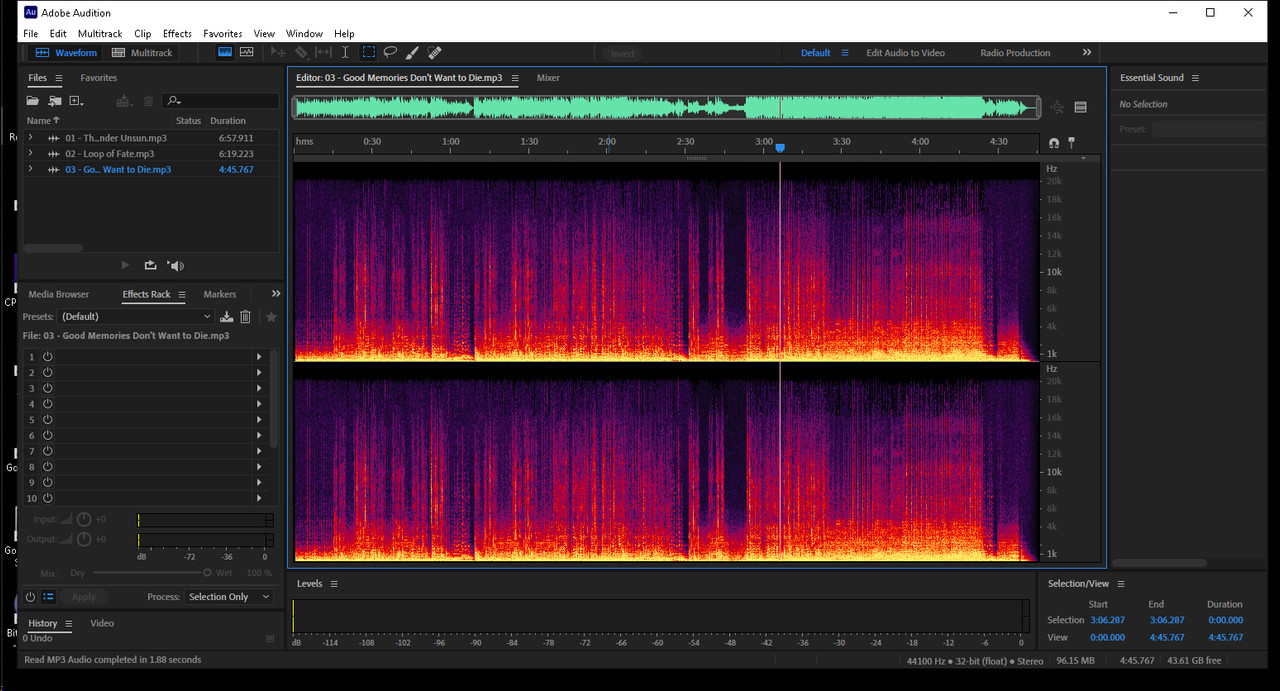Click the favorite star in Effects Rack

[x=271, y=317]
